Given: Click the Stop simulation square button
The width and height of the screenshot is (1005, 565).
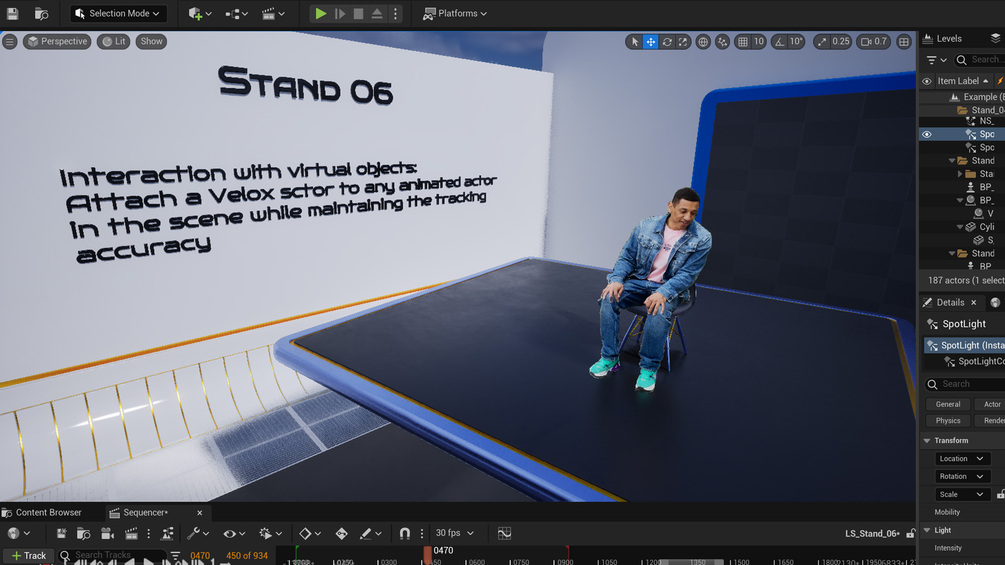Looking at the screenshot, I should [358, 13].
